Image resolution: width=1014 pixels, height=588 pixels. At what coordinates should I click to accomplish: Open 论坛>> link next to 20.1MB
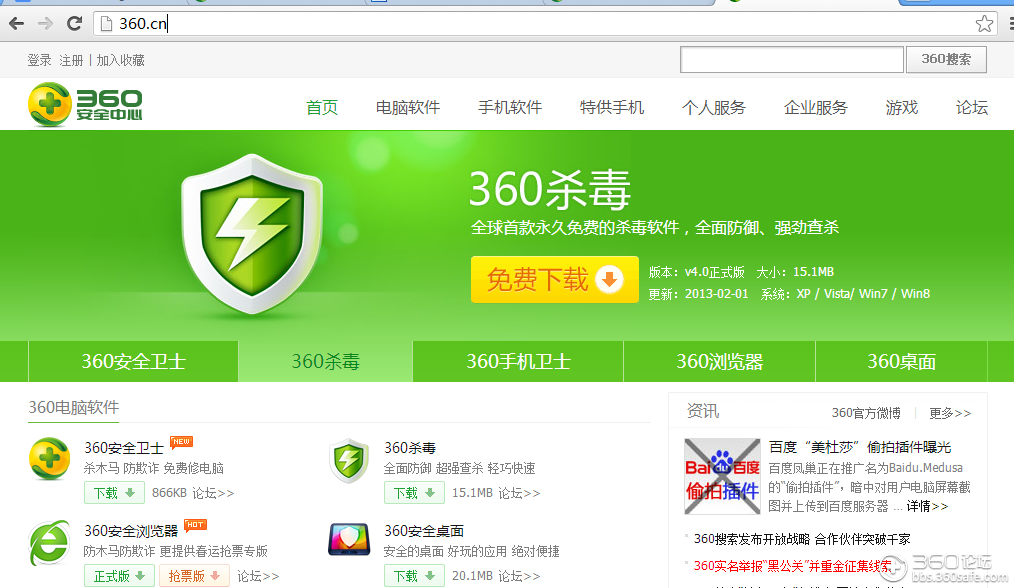[x=519, y=576]
